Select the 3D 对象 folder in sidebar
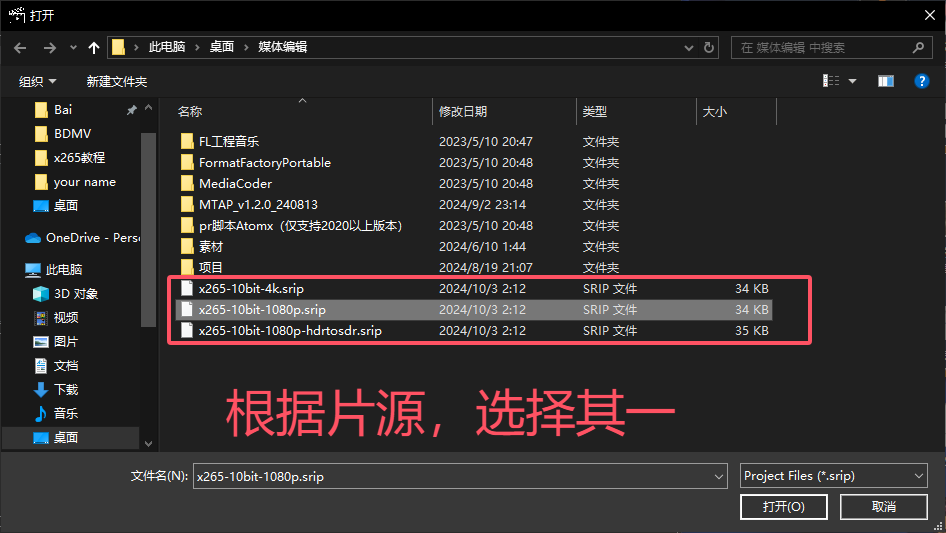The image size is (946, 533). click(75, 294)
